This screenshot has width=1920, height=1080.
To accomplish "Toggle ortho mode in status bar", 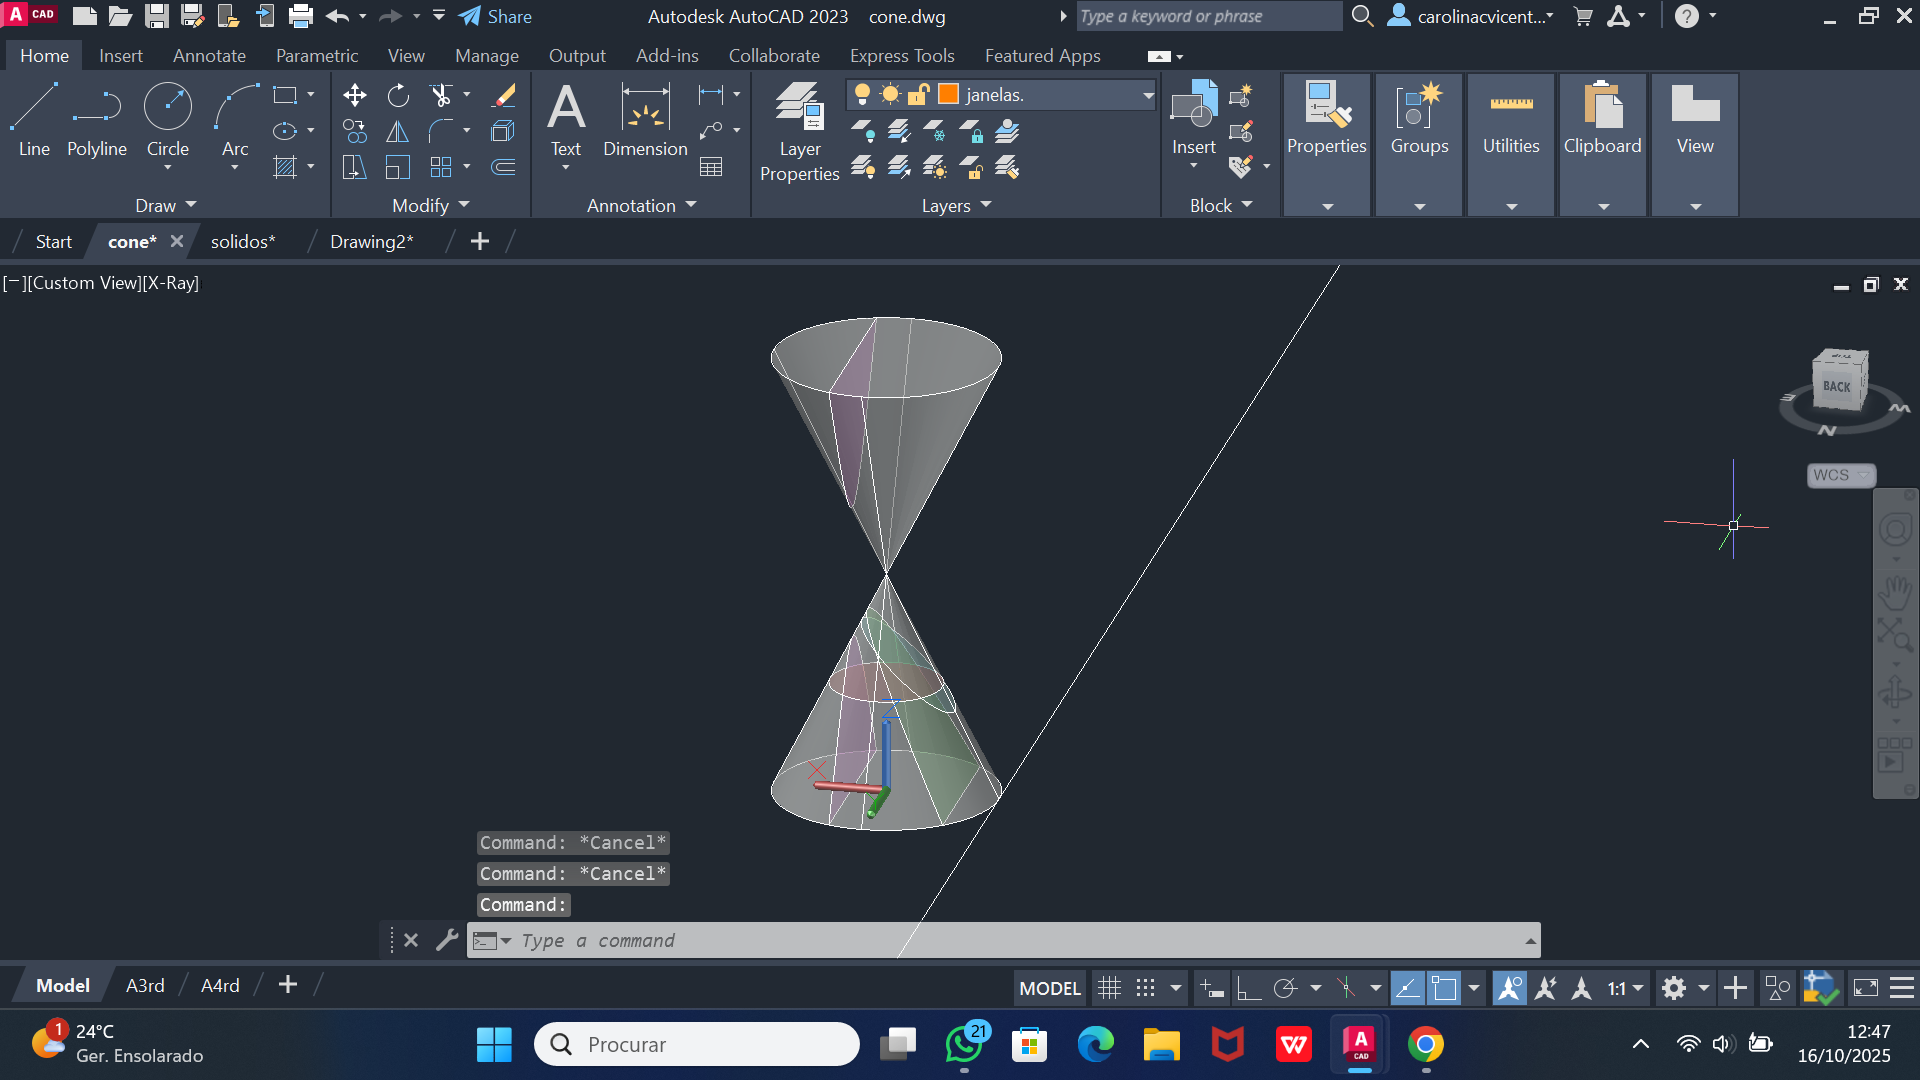I will (1248, 989).
